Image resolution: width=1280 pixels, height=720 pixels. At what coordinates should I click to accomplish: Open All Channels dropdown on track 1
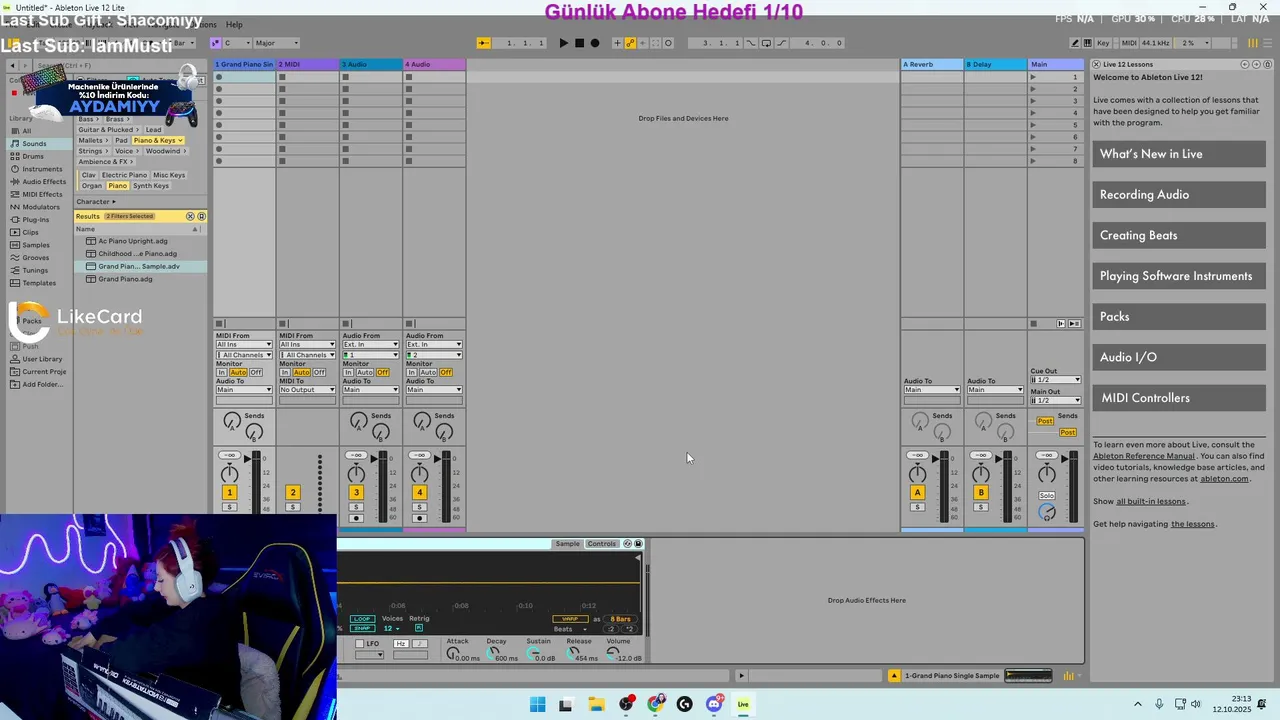pos(244,355)
